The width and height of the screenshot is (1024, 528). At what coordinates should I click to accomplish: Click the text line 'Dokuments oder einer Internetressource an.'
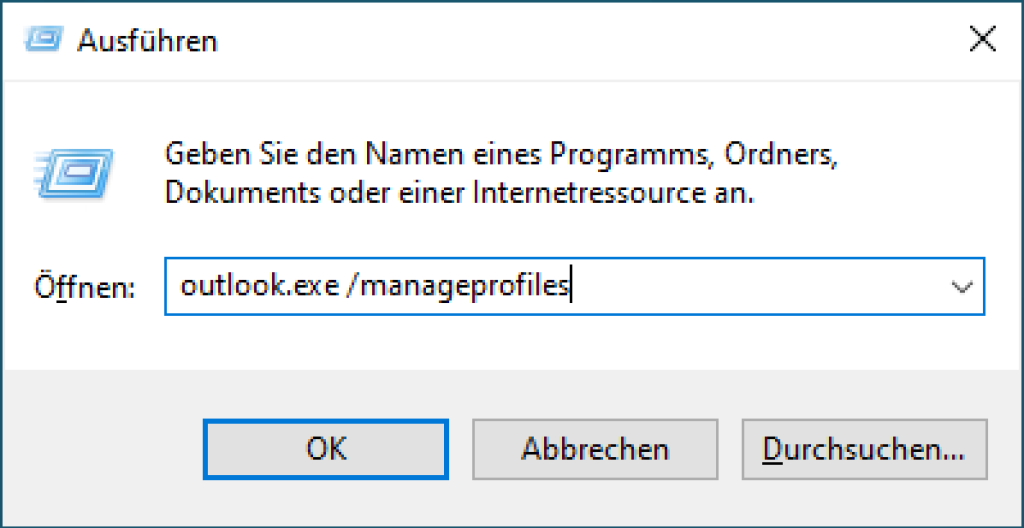(x=459, y=193)
